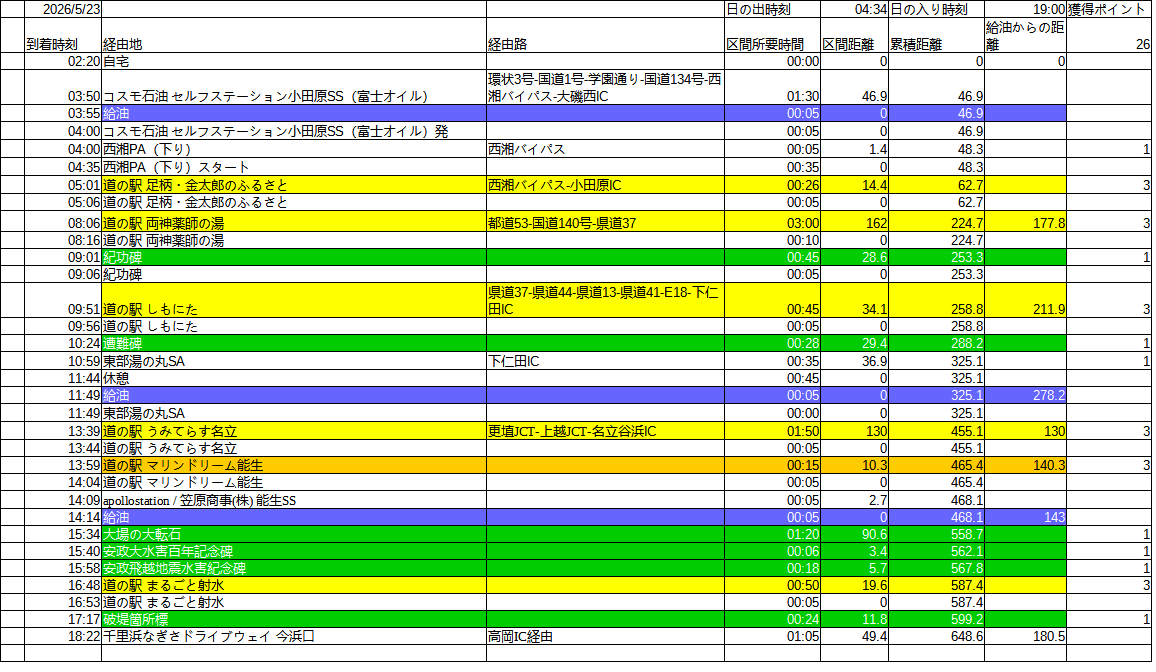Click the 日の出時刻 header cell
Viewport: 1156px width, 672px height.
[x=772, y=9]
